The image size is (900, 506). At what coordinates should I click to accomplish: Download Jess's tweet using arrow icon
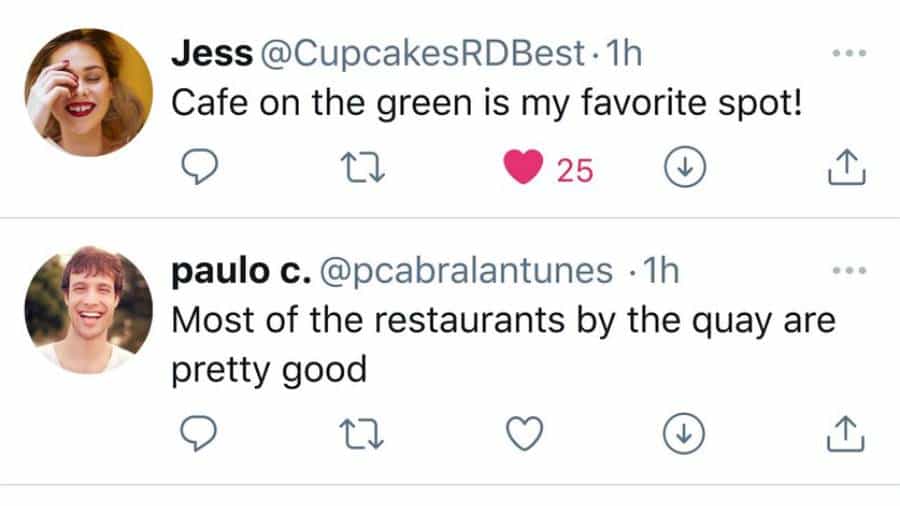pos(686,170)
